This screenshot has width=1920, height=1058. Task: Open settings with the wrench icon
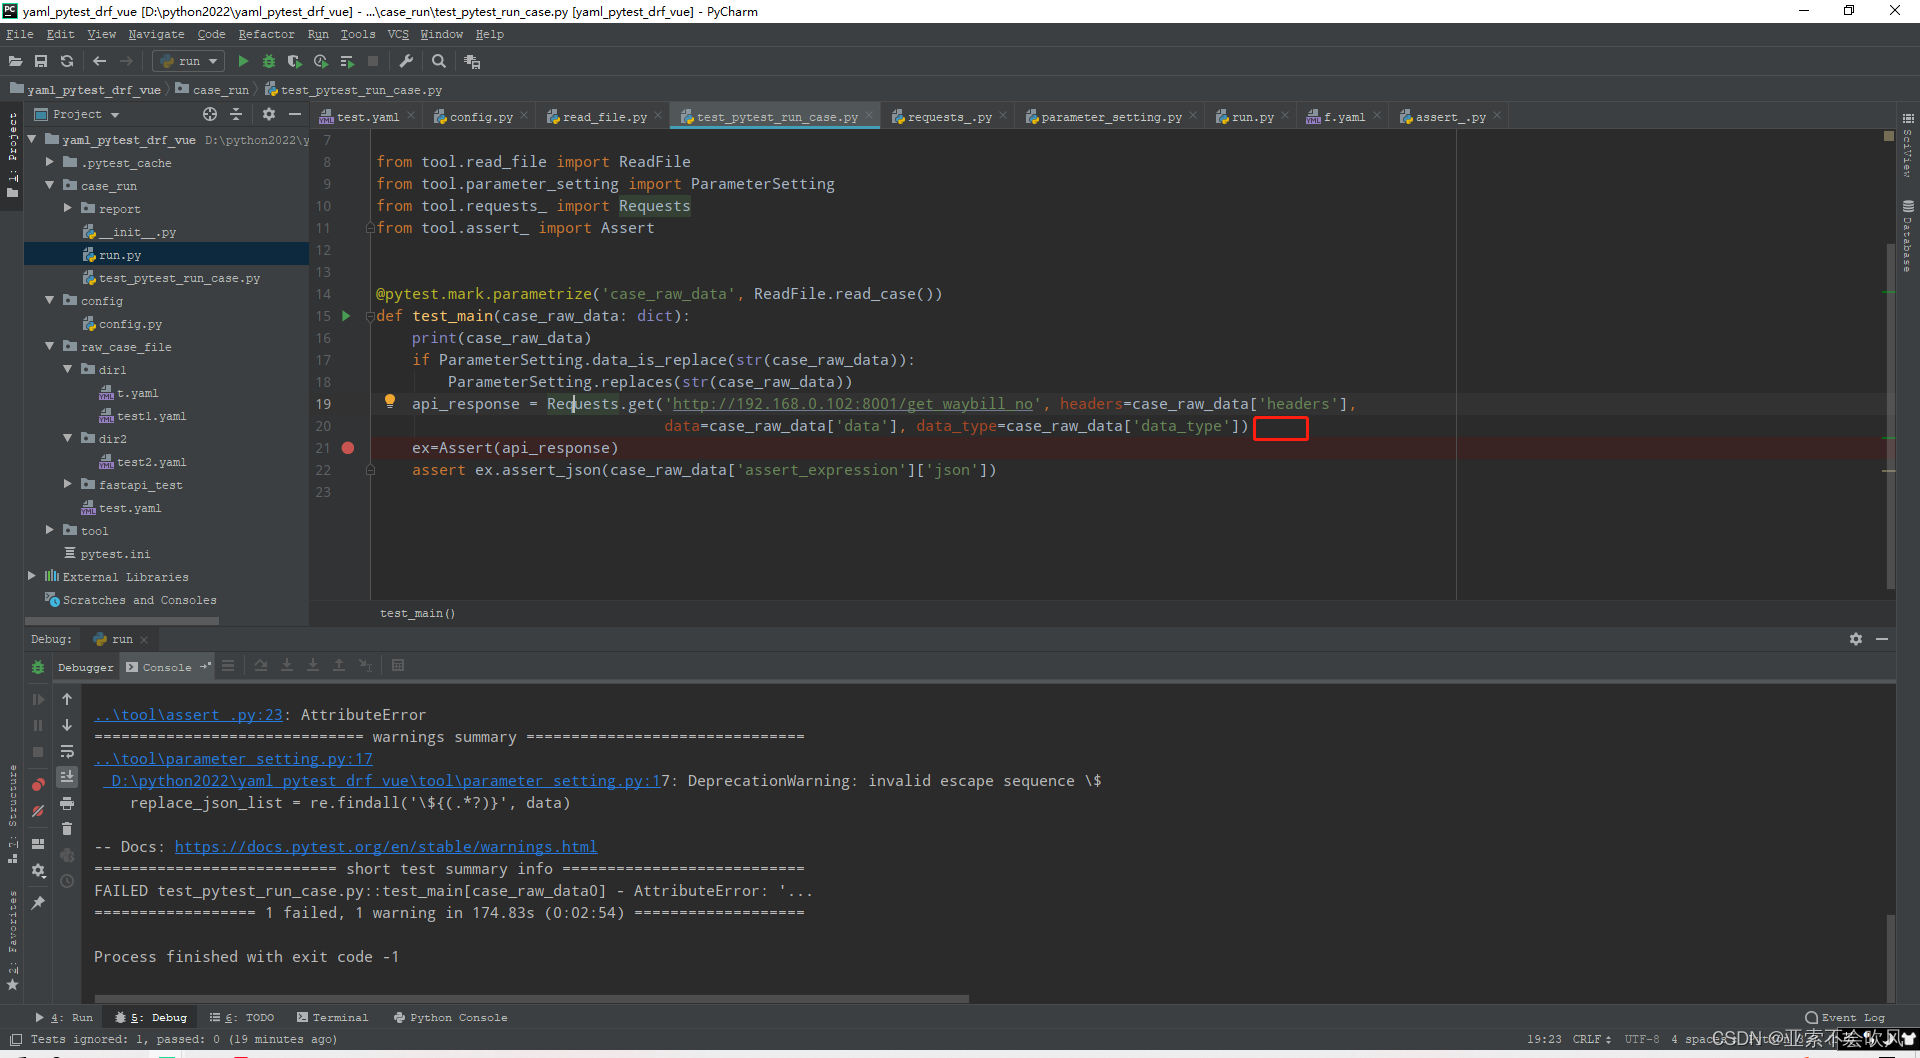(x=406, y=61)
